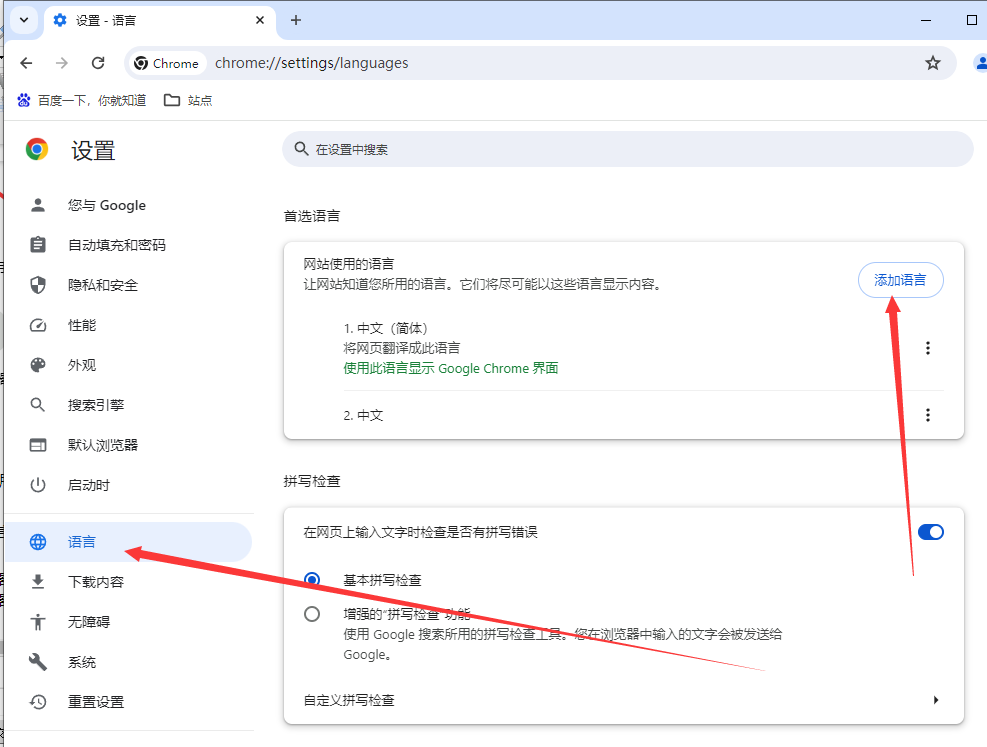This screenshot has height=747, width=987.
Task: Click the shield icon for 隐私和安全
Action: pos(38,285)
